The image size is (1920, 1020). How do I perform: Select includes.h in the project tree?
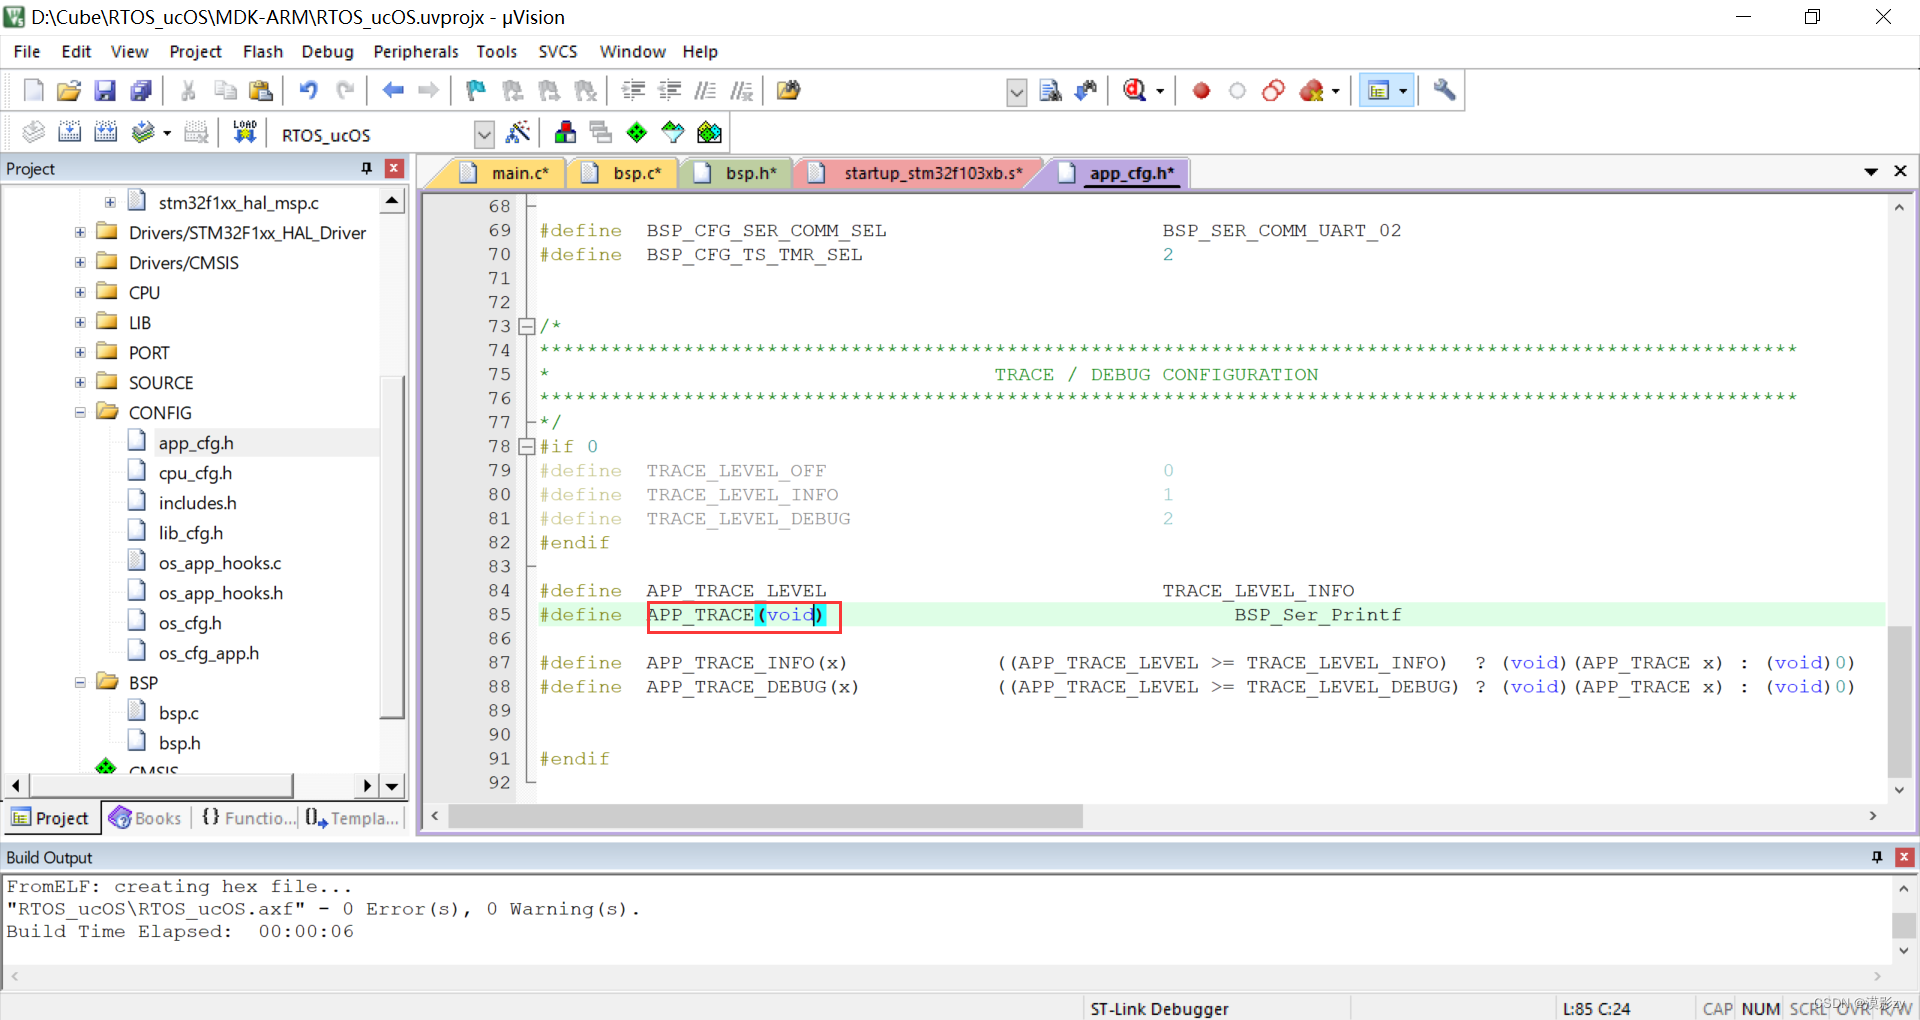[x=197, y=503]
